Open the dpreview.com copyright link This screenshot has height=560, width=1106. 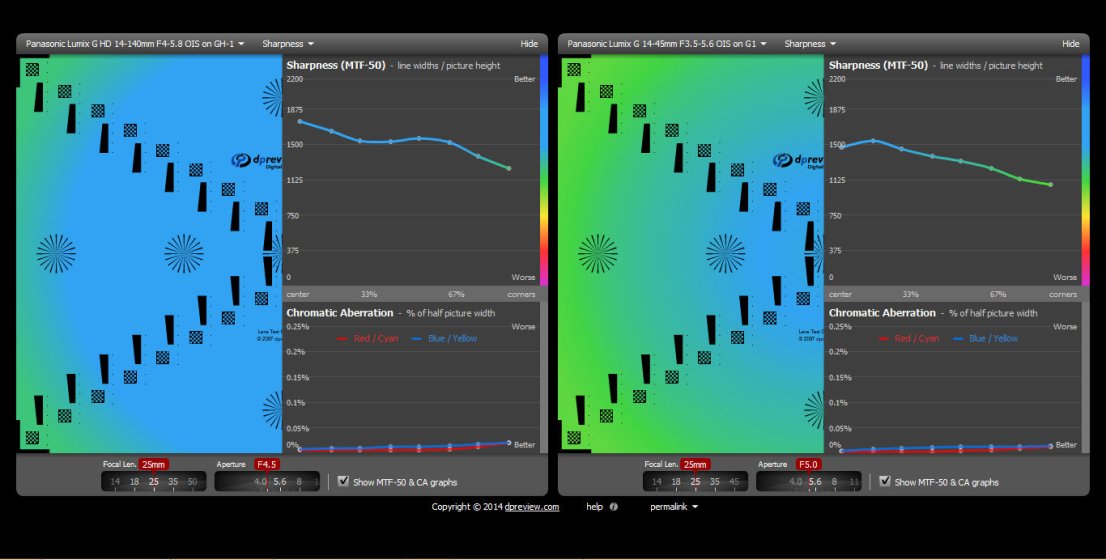(532, 506)
